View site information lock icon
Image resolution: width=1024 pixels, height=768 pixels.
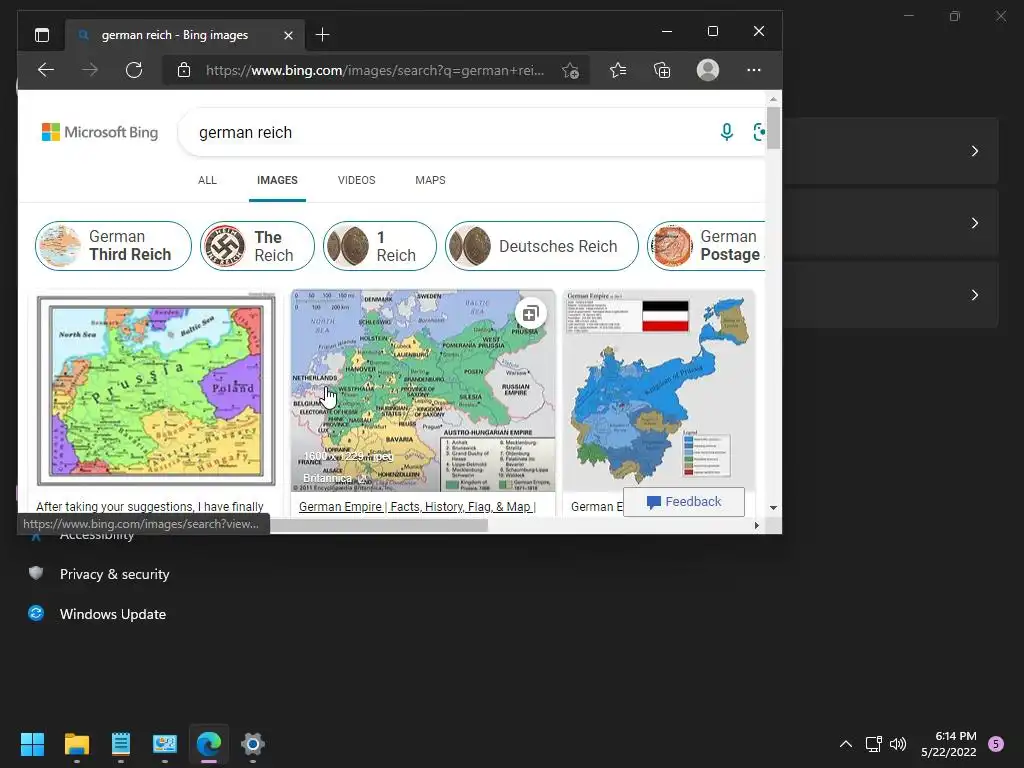[184, 70]
